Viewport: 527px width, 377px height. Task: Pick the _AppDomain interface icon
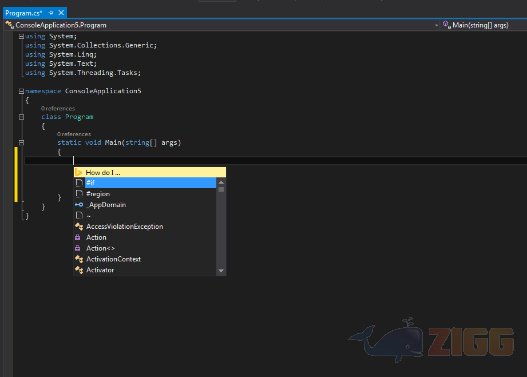pos(79,205)
